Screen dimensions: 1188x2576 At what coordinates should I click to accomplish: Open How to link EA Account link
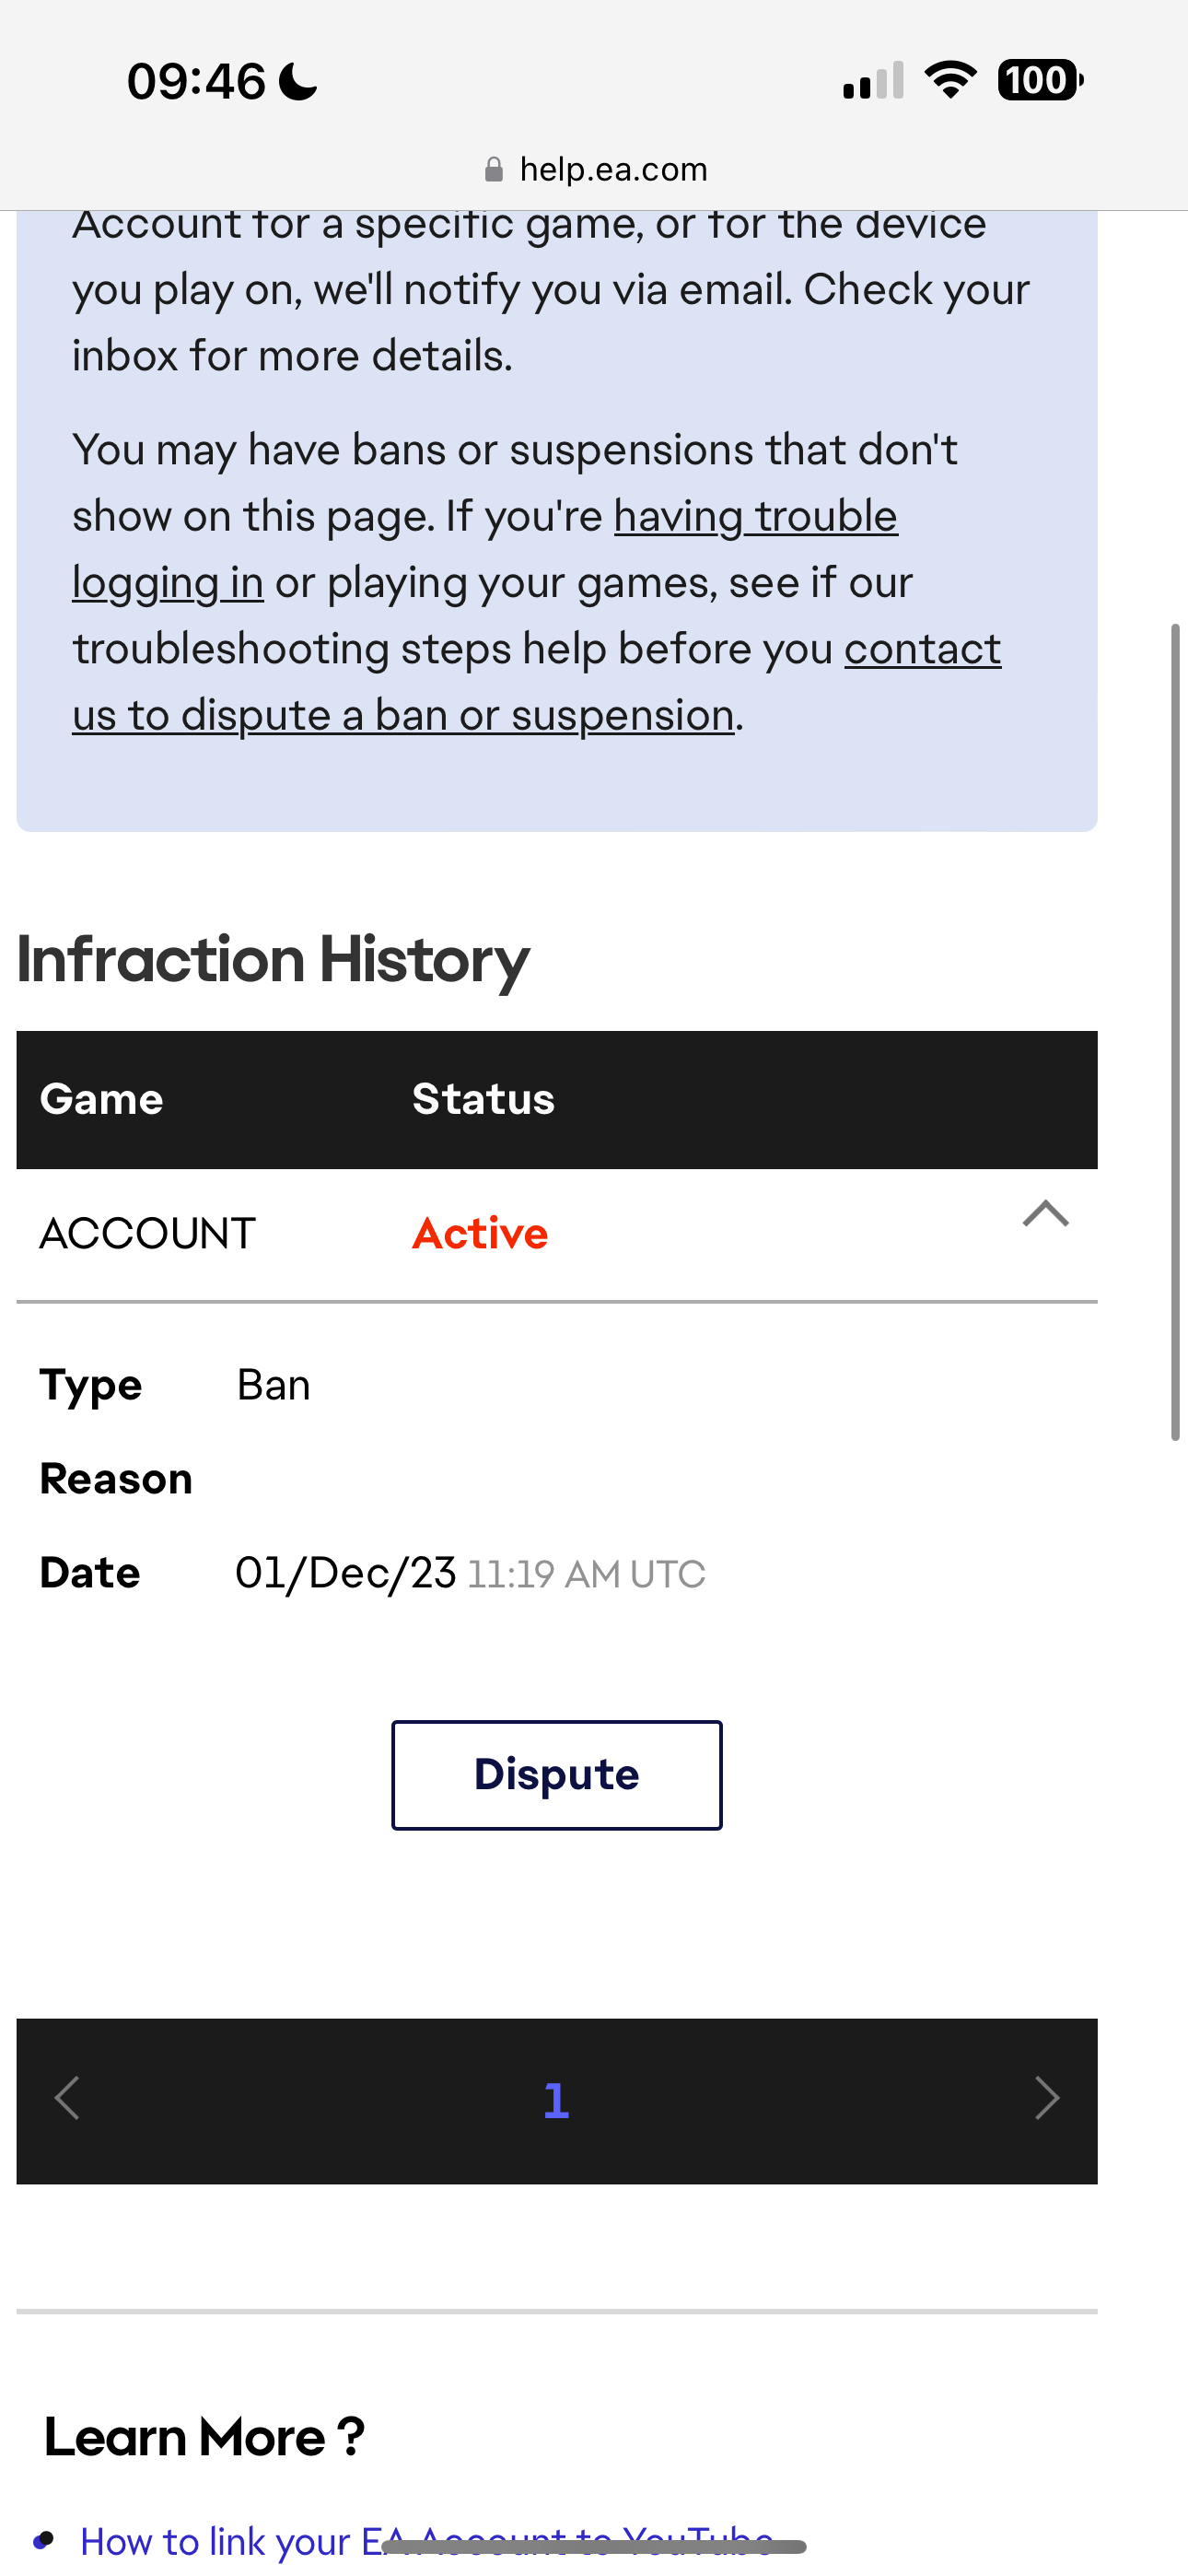coord(426,2540)
